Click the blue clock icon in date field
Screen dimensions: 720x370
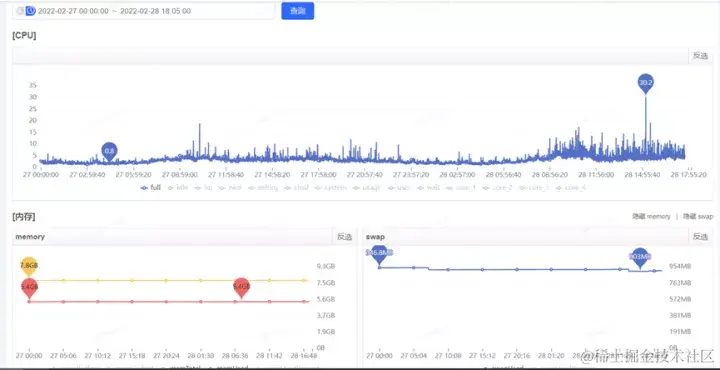coord(30,11)
